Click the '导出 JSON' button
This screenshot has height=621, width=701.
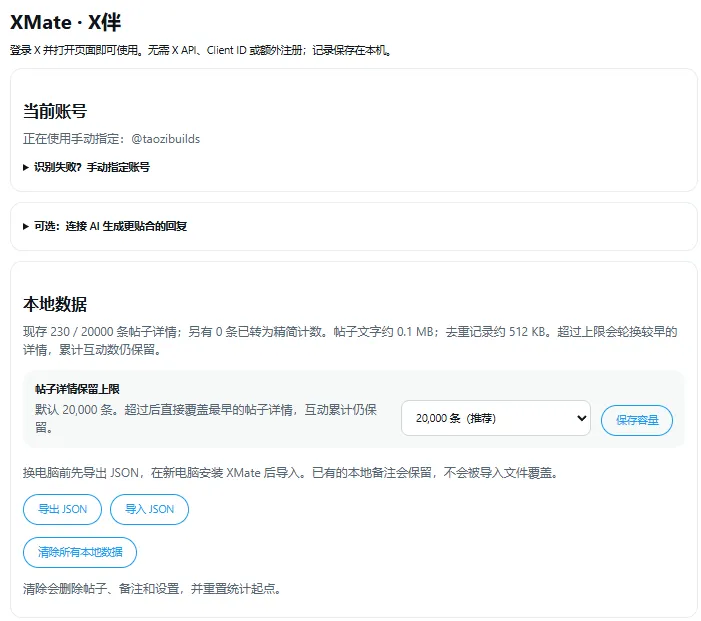(x=62, y=509)
